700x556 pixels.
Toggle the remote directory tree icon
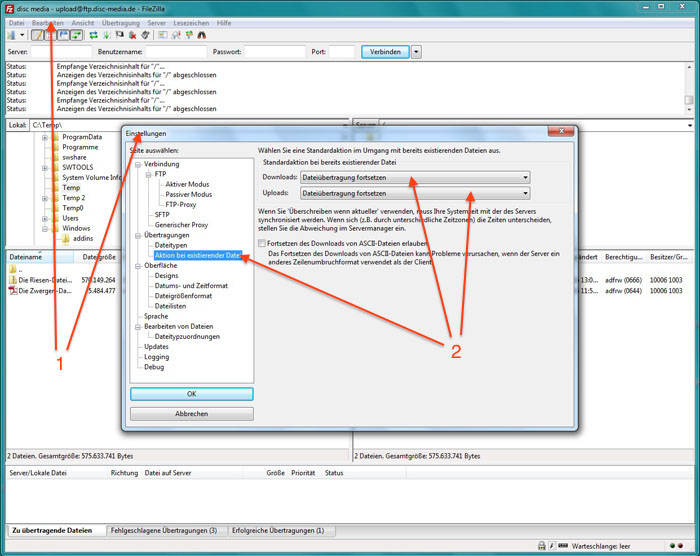coord(63,35)
